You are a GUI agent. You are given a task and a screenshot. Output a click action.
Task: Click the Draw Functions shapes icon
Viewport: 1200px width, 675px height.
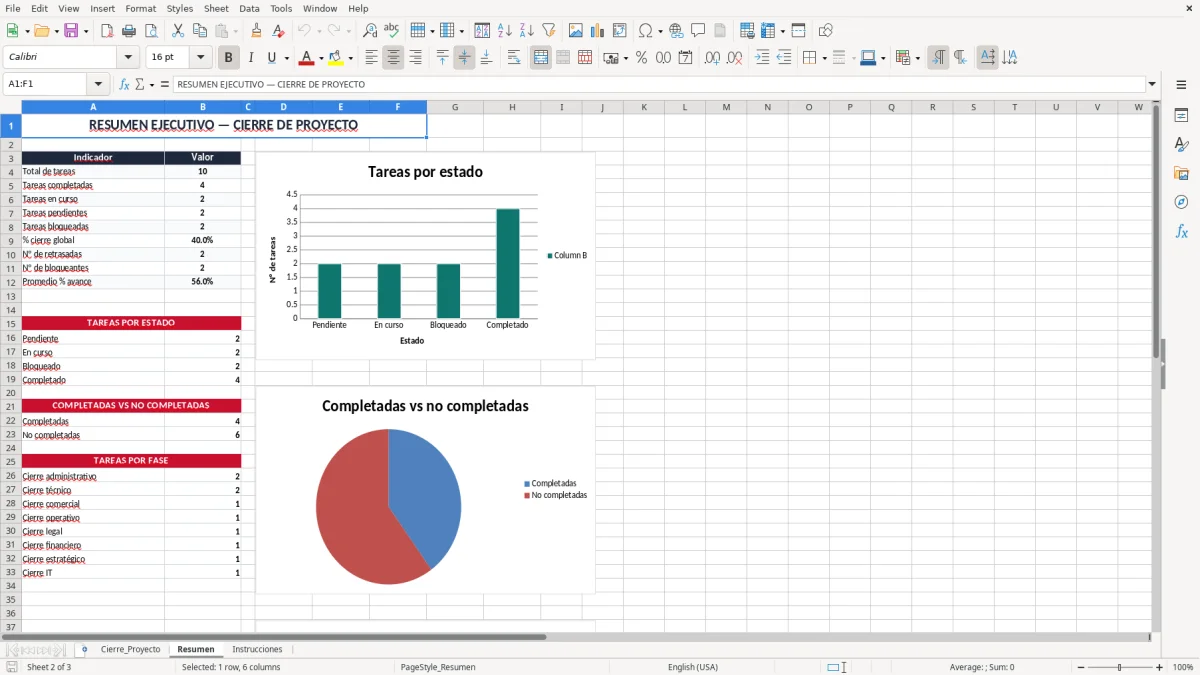tap(825, 31)
